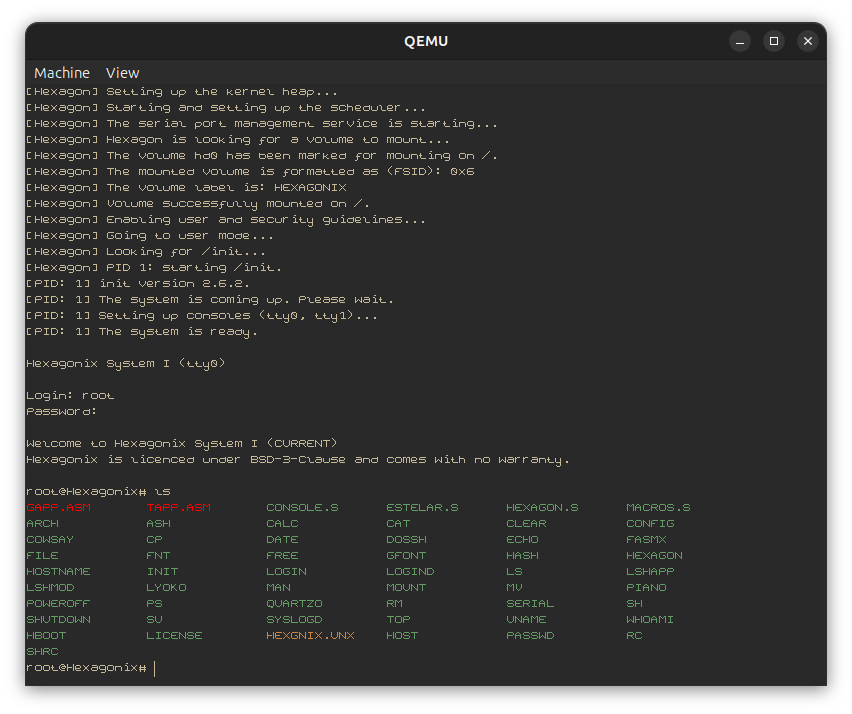The image size is (852, 714).
Task: Click the SHUTDOWN file name
Action: pos(59,620)
